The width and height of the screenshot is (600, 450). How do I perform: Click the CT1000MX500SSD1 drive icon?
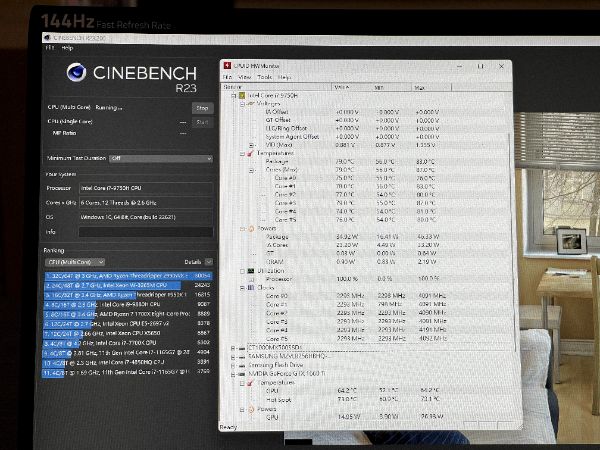click(242, 348)
